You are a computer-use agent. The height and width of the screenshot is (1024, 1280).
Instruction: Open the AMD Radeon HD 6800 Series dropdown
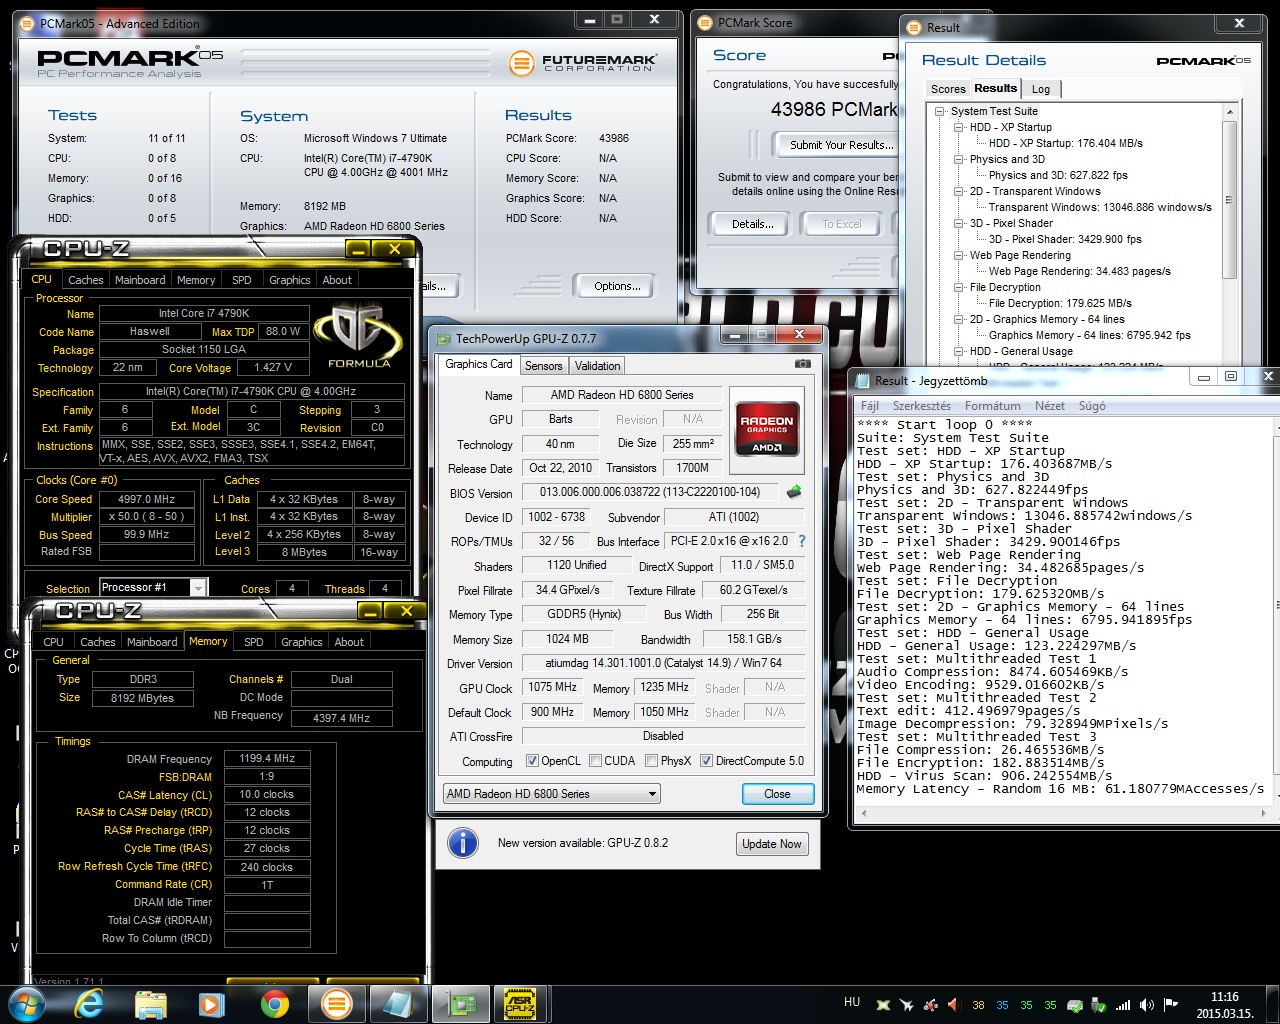pyautogui.click(x=552, y=794)
